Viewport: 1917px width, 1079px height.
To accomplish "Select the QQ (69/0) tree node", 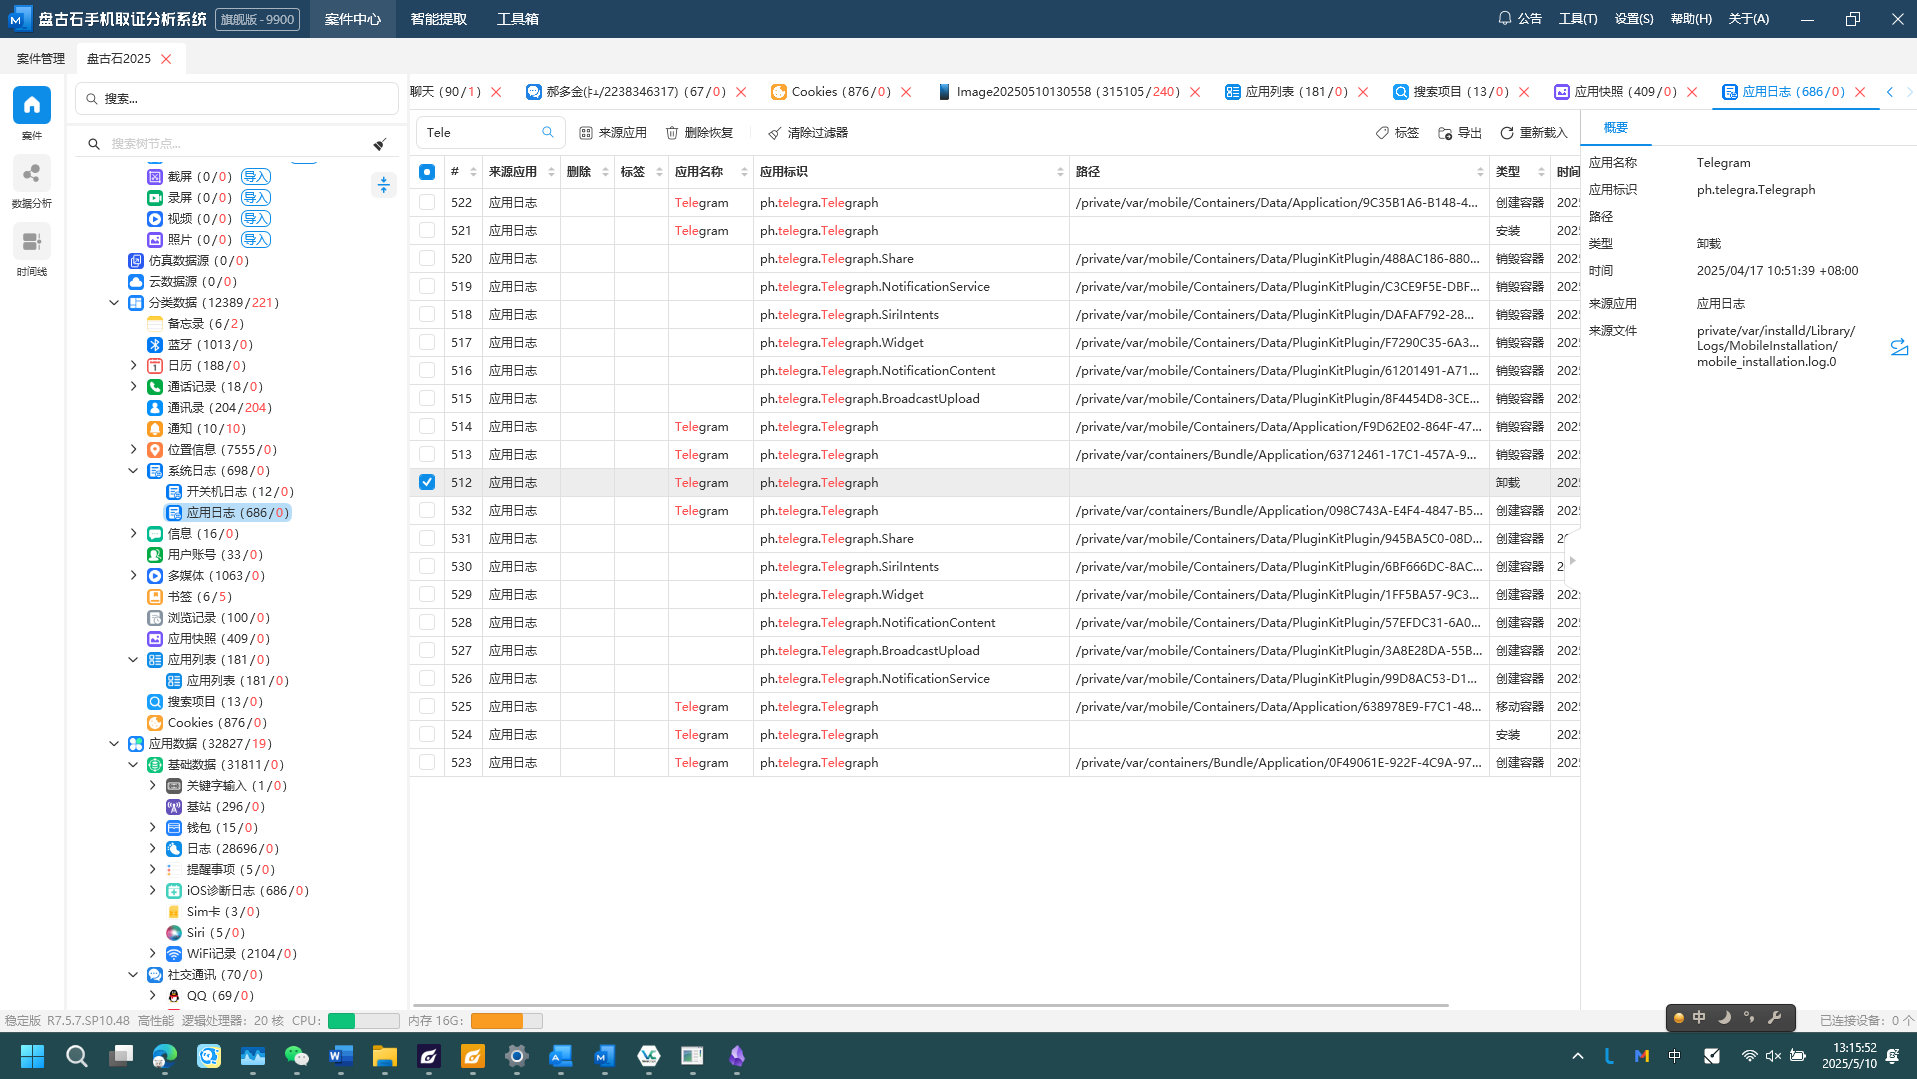I will (210, 996).
